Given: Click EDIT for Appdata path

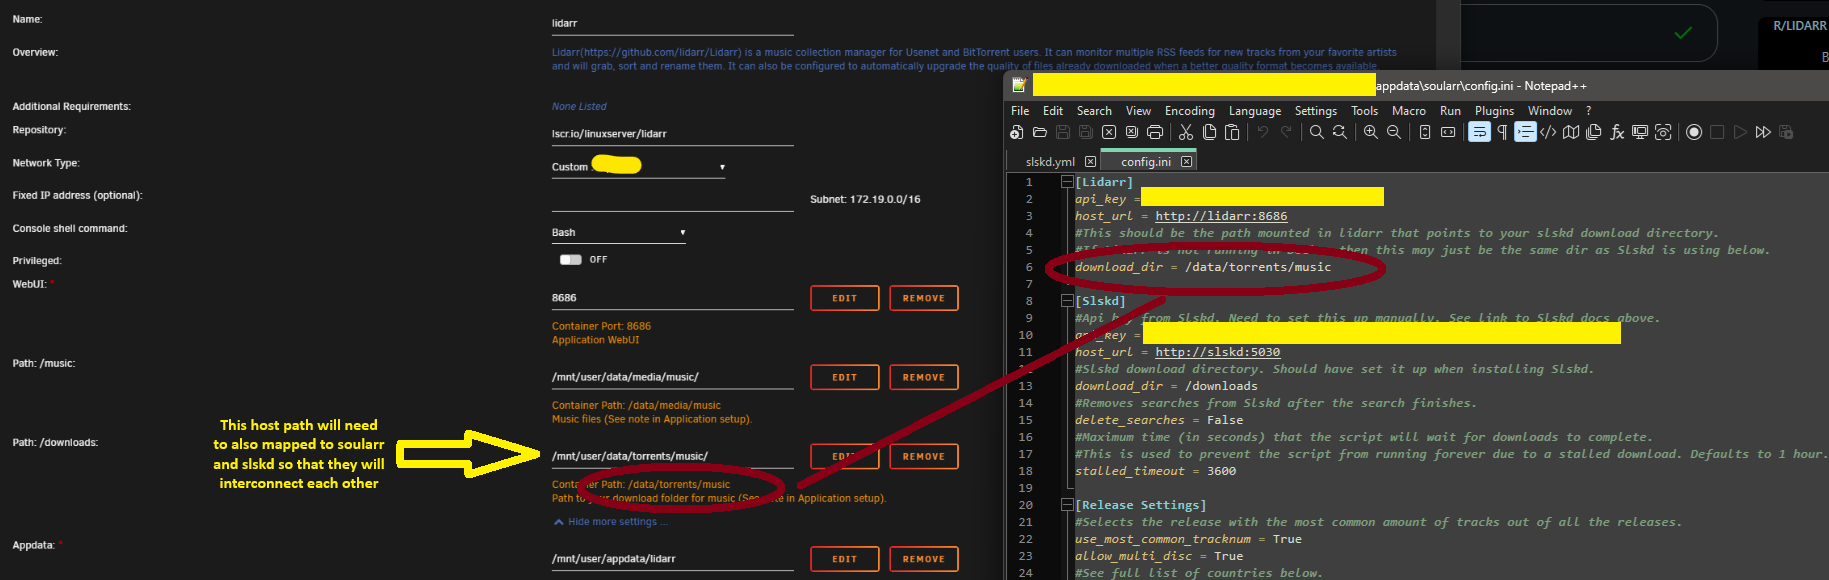Looking at the screenshot, I should 845,559.
